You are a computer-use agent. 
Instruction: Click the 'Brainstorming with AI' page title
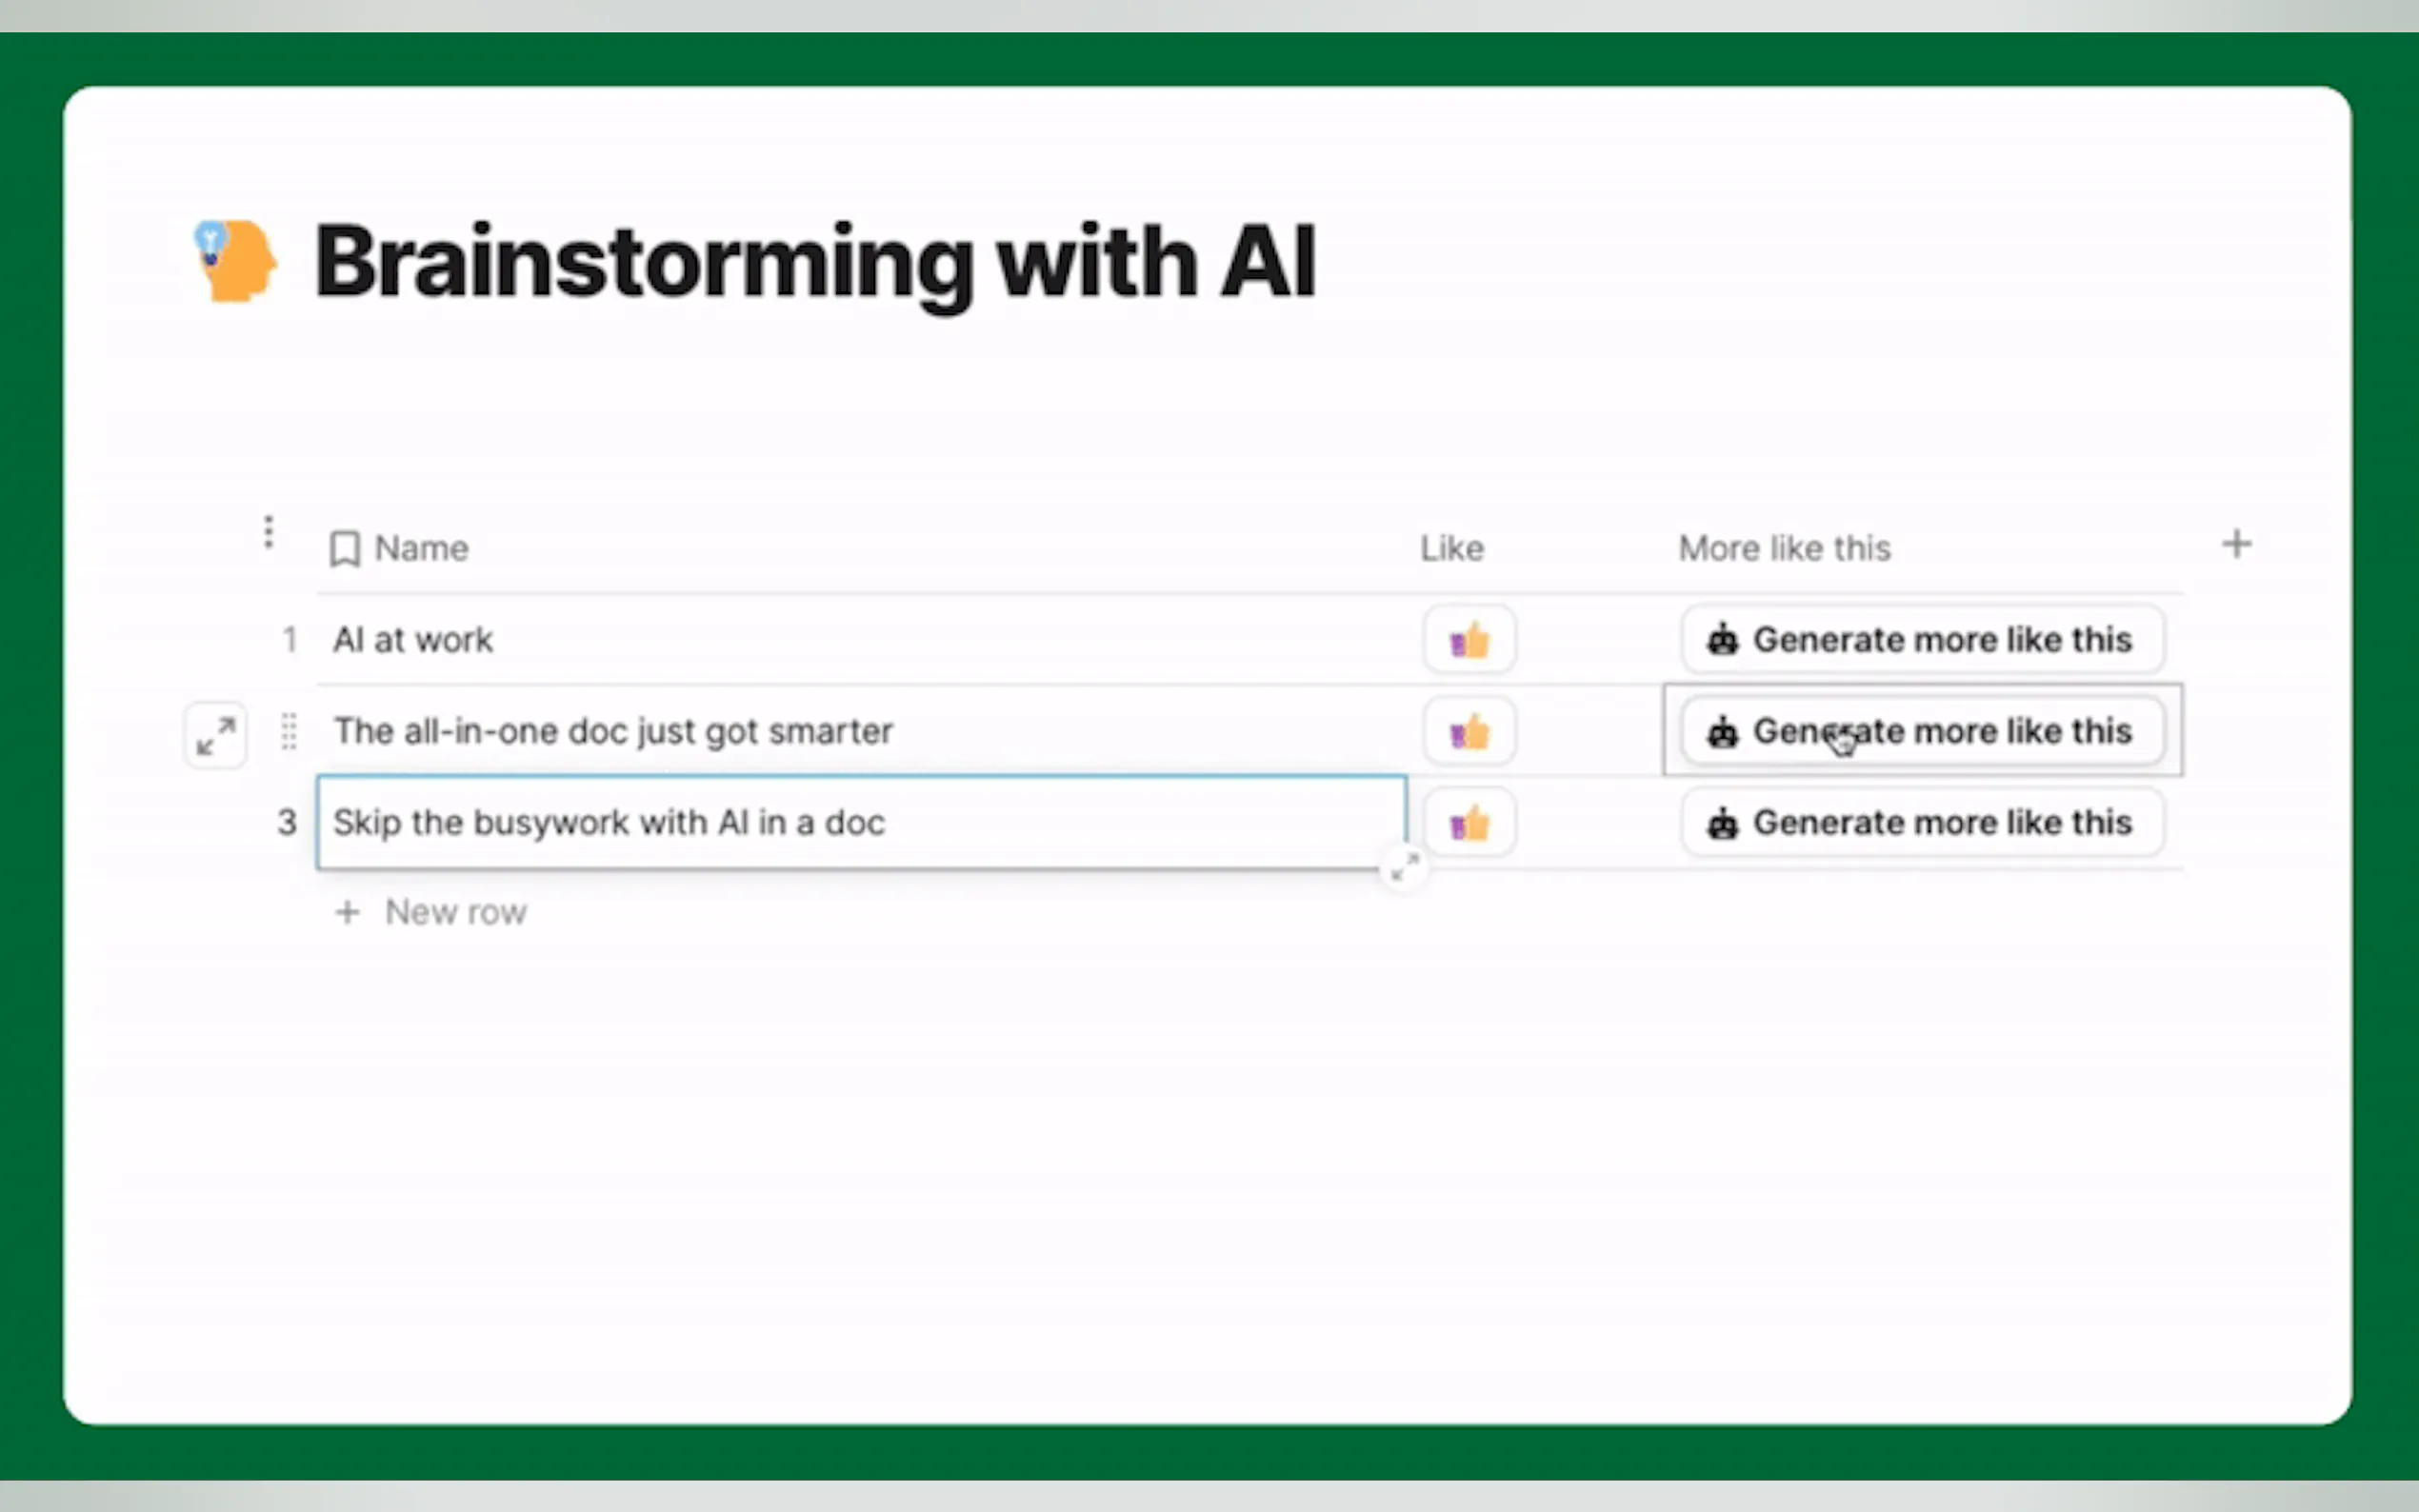pos(814,262)
